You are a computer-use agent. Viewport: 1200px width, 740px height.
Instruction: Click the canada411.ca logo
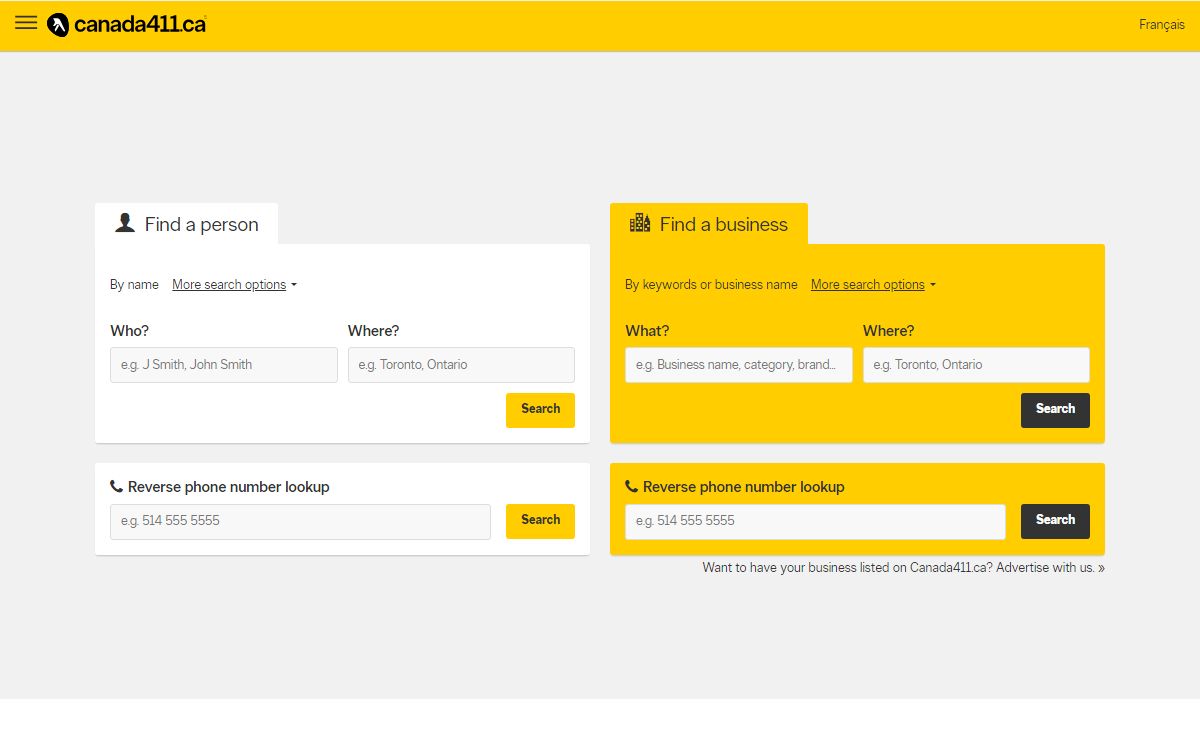click(127, 24)
